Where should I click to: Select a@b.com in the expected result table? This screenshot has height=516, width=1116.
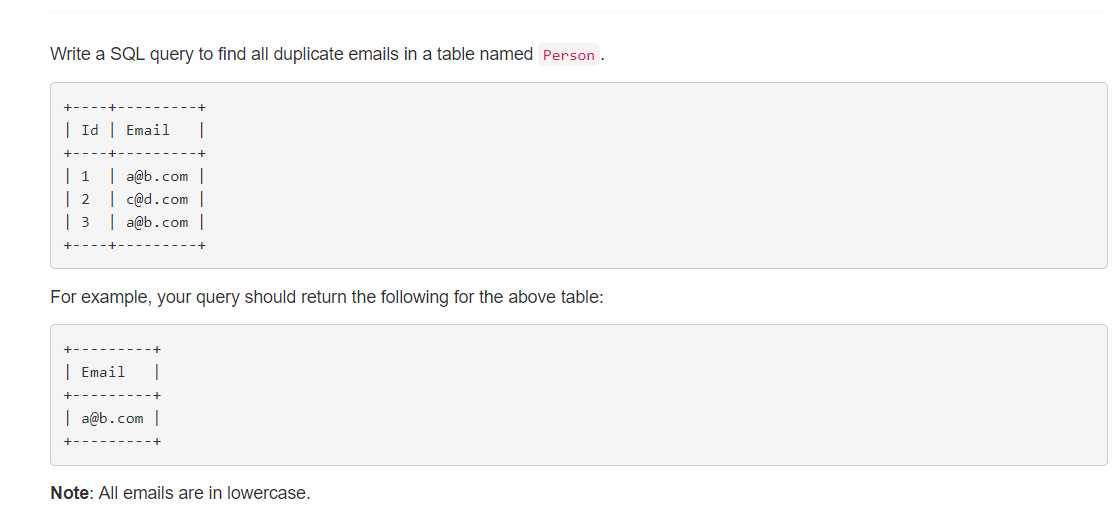click(112, 418)
